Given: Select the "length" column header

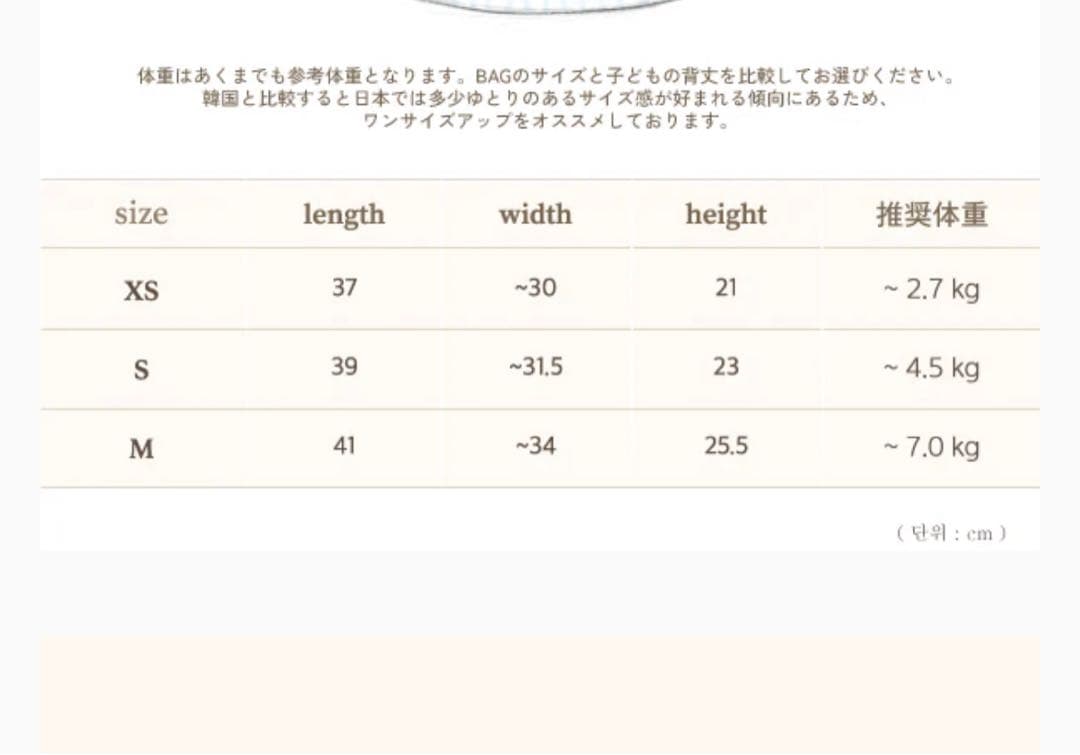Looking at the screenshot, I should (x=343, y=215).
